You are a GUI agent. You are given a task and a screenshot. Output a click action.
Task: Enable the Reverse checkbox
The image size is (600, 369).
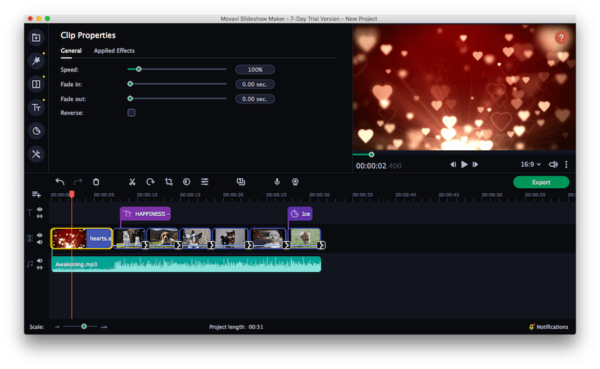pos(131,113)
